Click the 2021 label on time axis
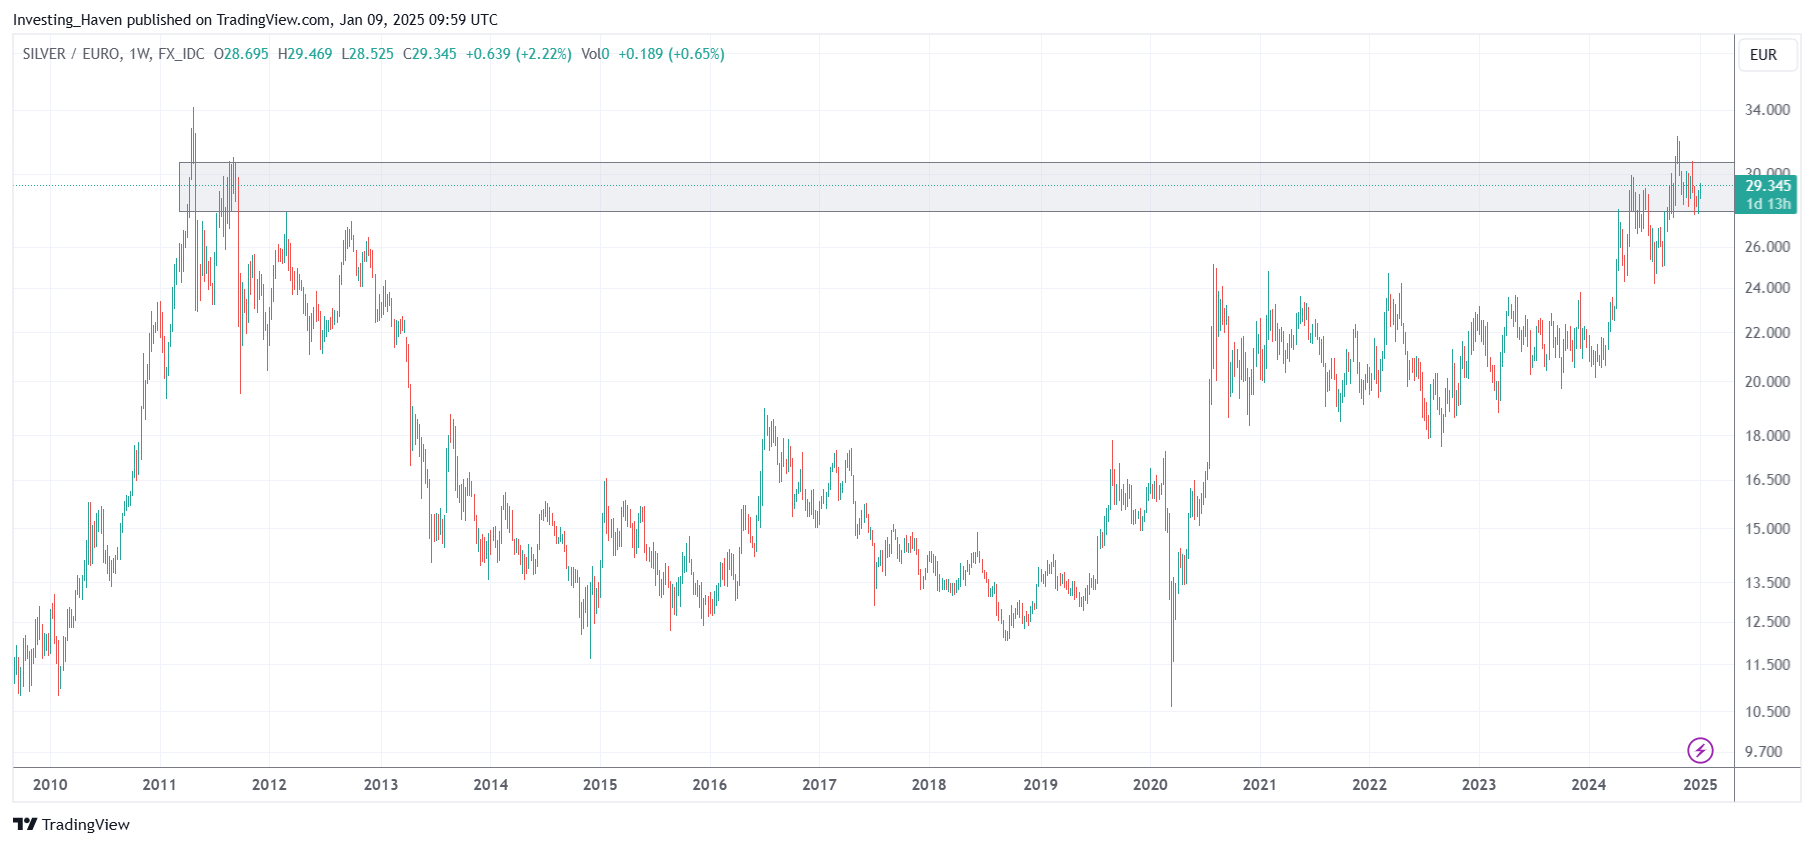Viewport: 1814px width, 846px height. click(1260, 785)
